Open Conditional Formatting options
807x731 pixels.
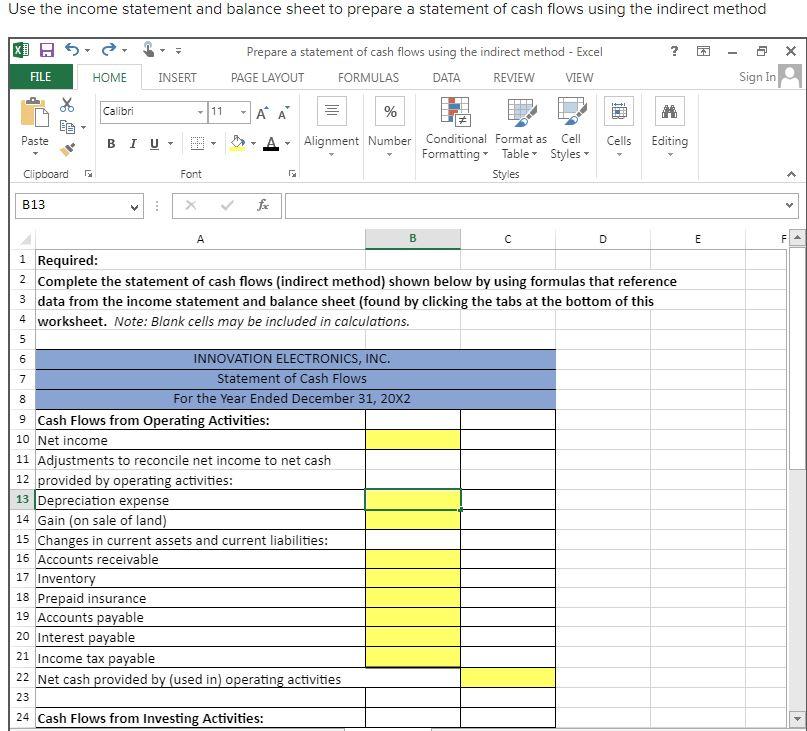coord(455,127)
